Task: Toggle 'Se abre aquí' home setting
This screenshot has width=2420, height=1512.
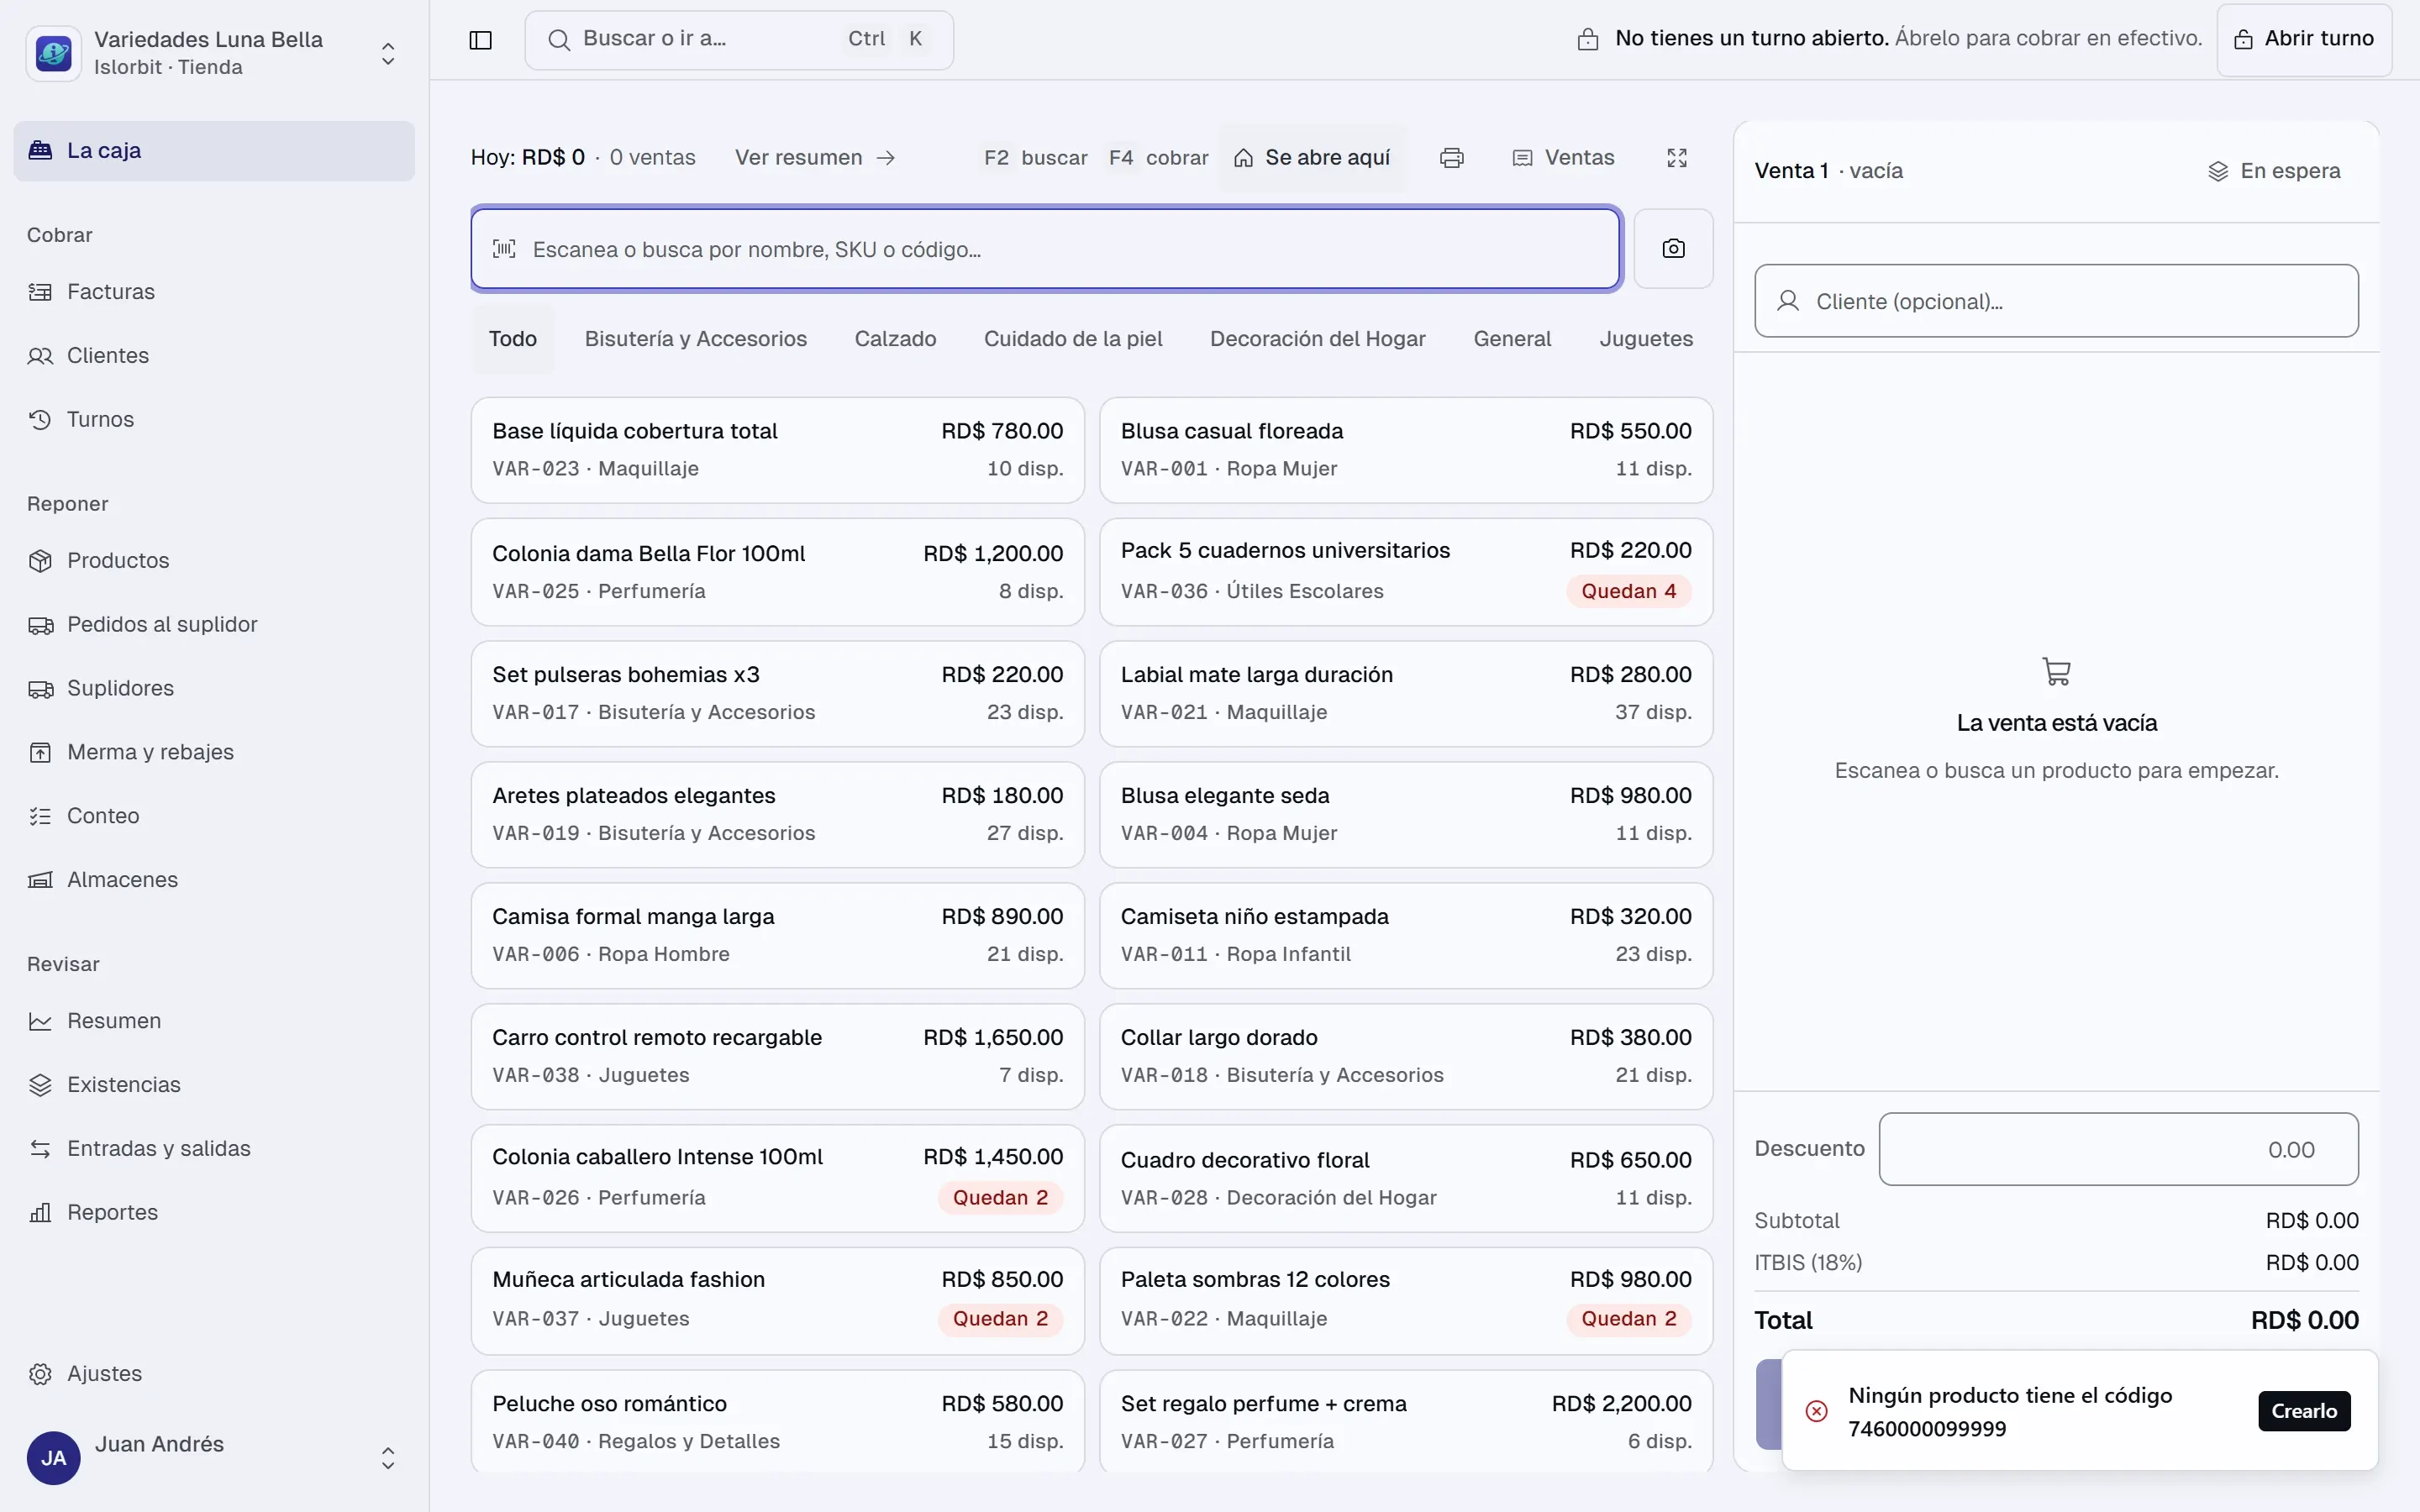Action: click(1312, 158)
